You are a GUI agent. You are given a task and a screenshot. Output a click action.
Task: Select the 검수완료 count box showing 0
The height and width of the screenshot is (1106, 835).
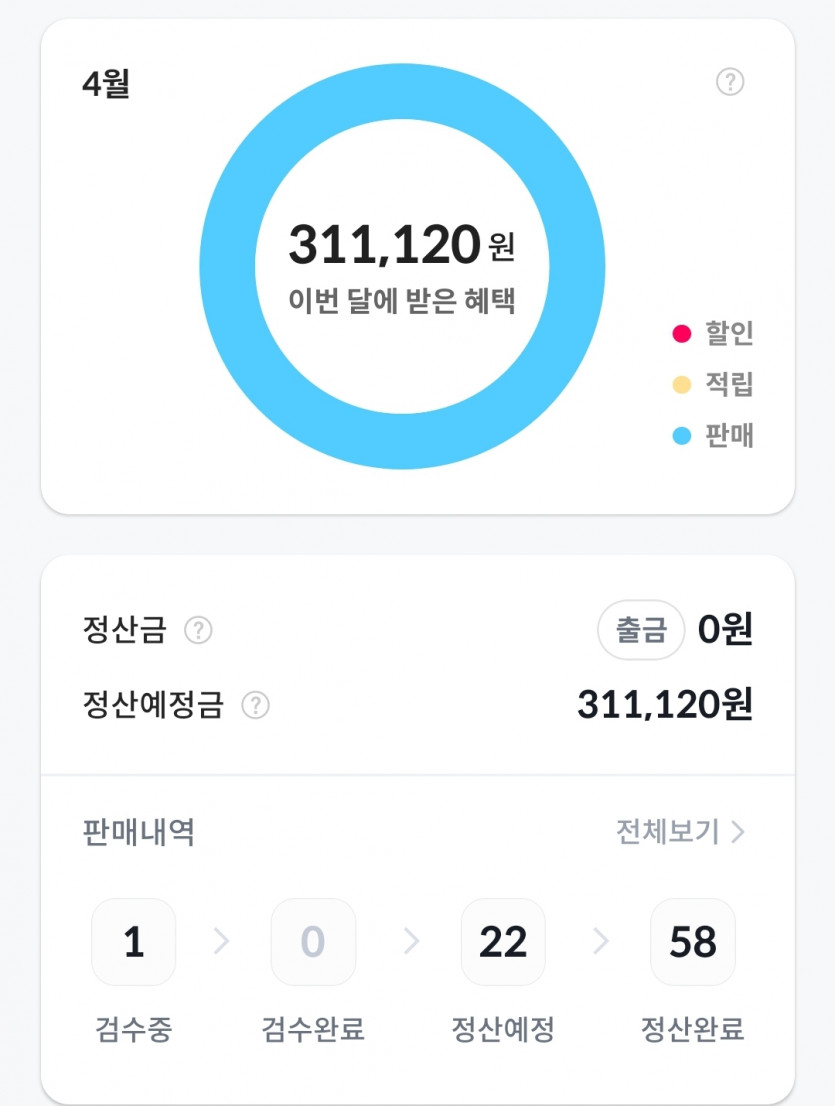pyautogui.click(x=313, y=942)
